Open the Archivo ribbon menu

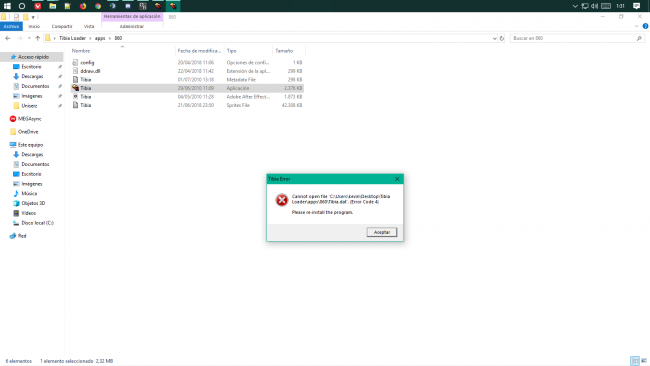click(11, 26)
